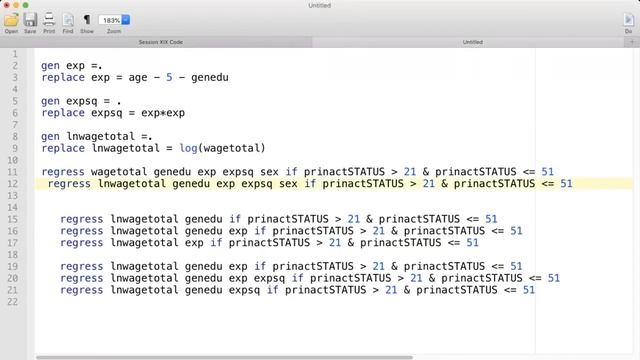
Task: Open Find tool in toolbar
Action: (68, 20)
